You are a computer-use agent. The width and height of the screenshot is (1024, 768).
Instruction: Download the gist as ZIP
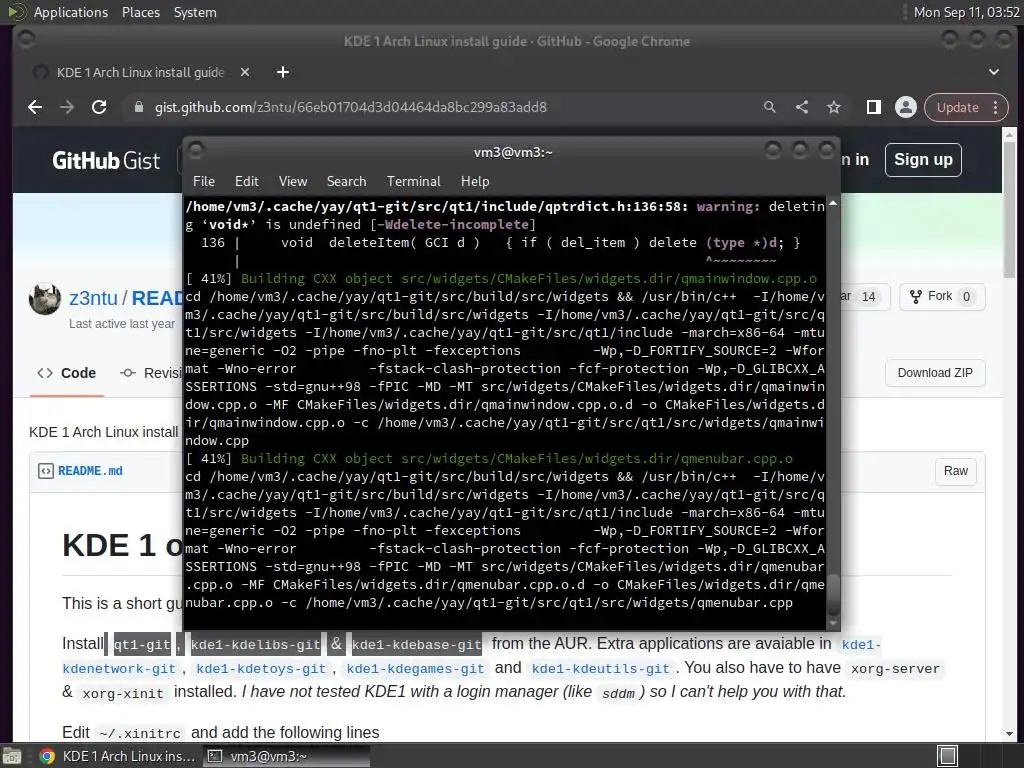(935, 373)
